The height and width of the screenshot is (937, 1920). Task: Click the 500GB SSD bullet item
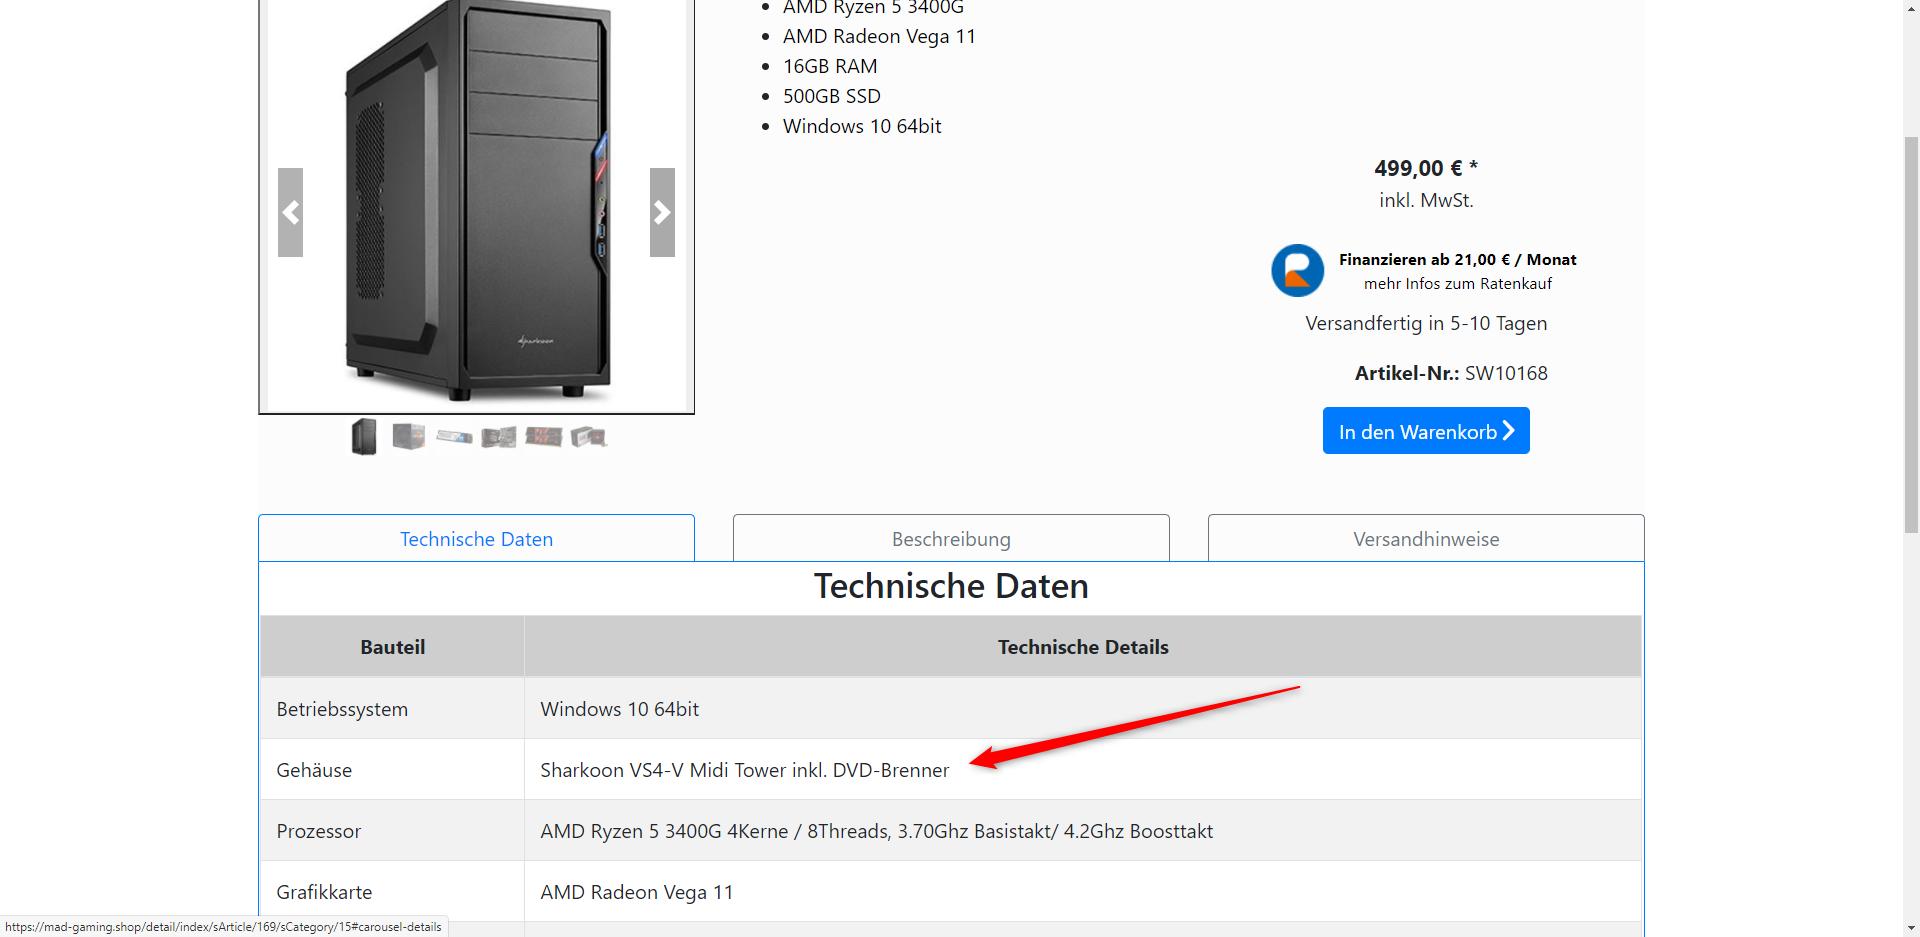tap(832, 96)
